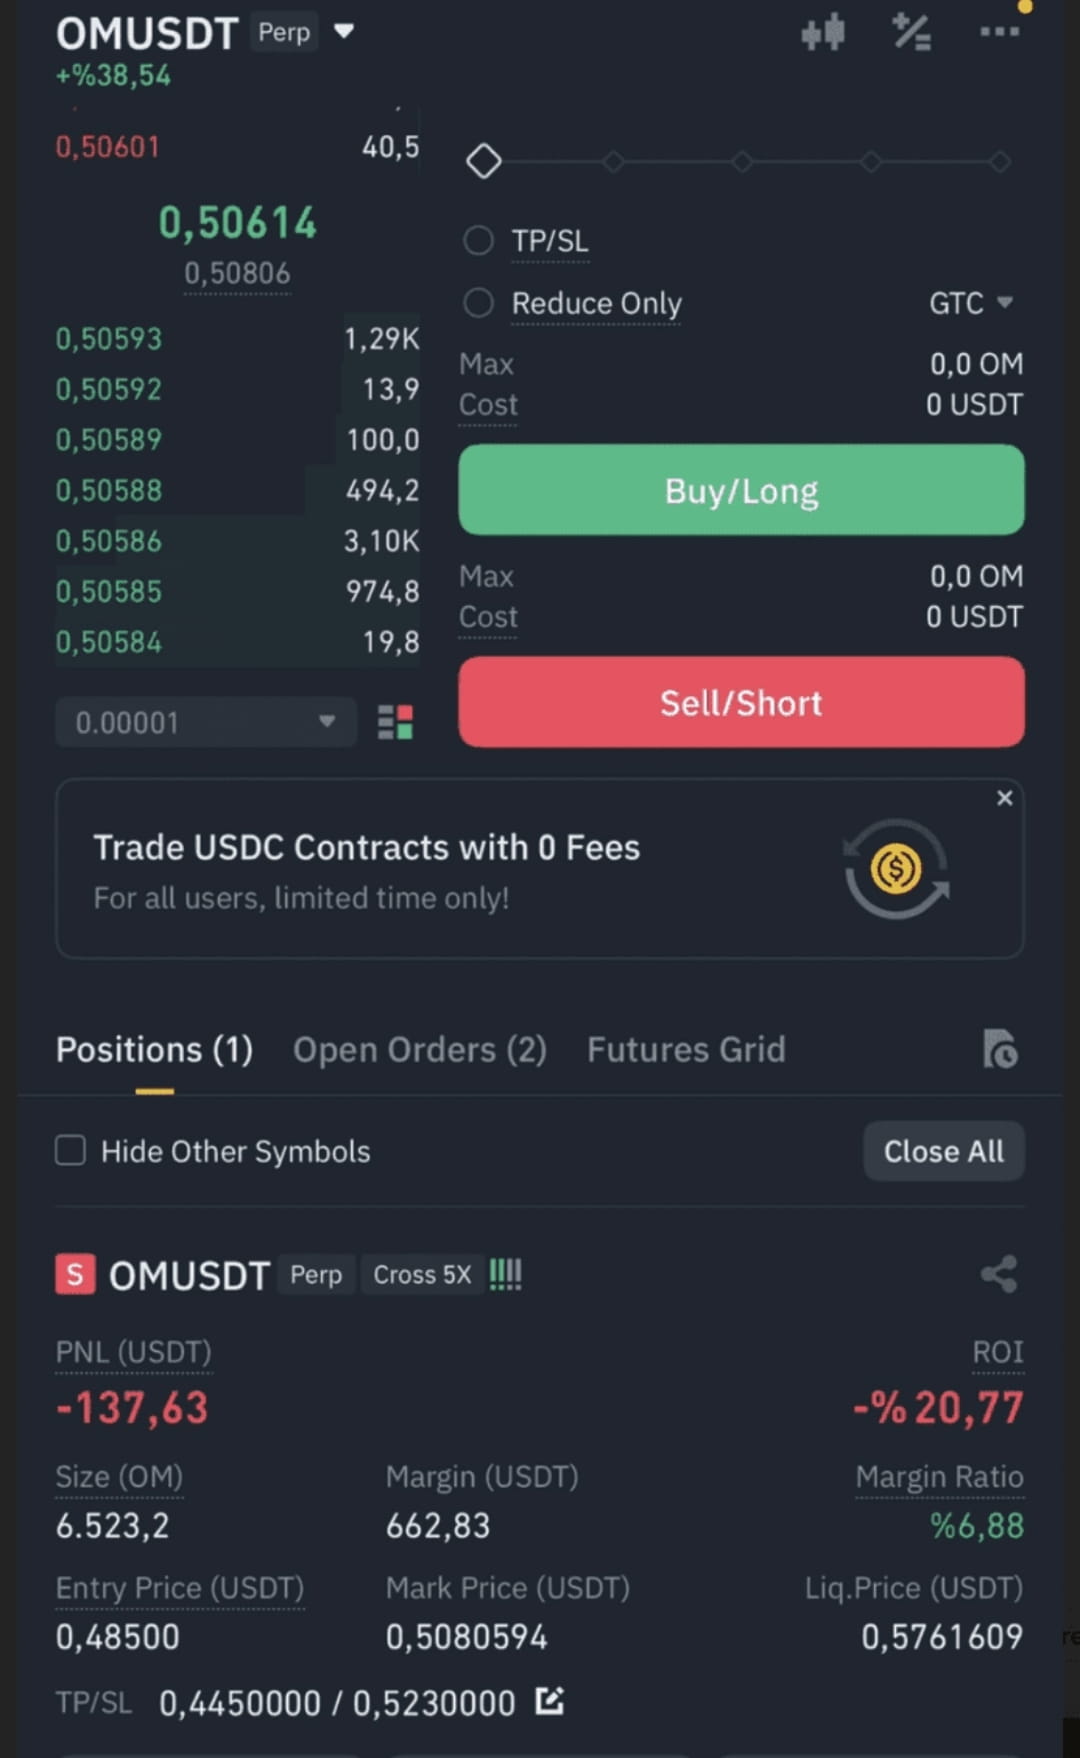Open the candlestick chart icon
Screen dimensions: 1080x1758
tap(823, 33)
